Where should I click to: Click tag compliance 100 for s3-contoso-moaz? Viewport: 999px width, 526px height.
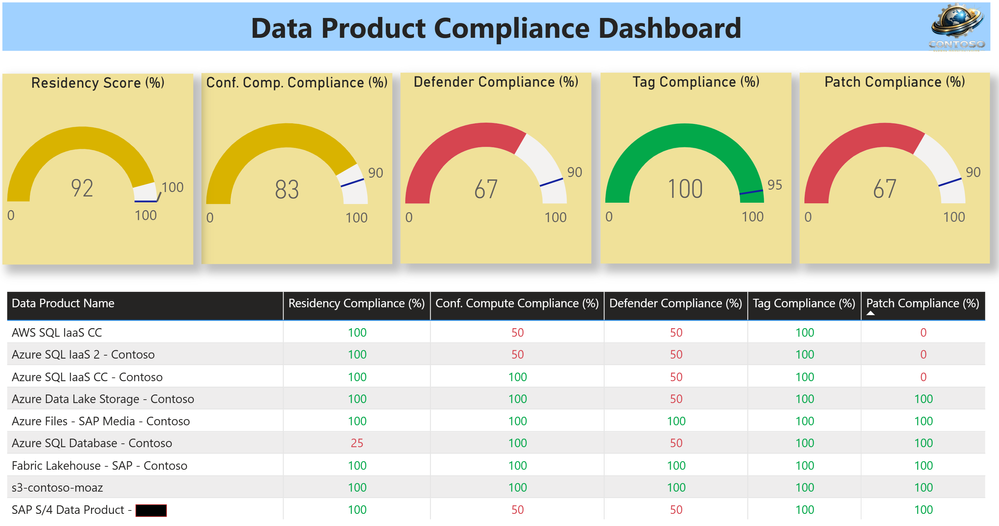click(x=805, y=488)
